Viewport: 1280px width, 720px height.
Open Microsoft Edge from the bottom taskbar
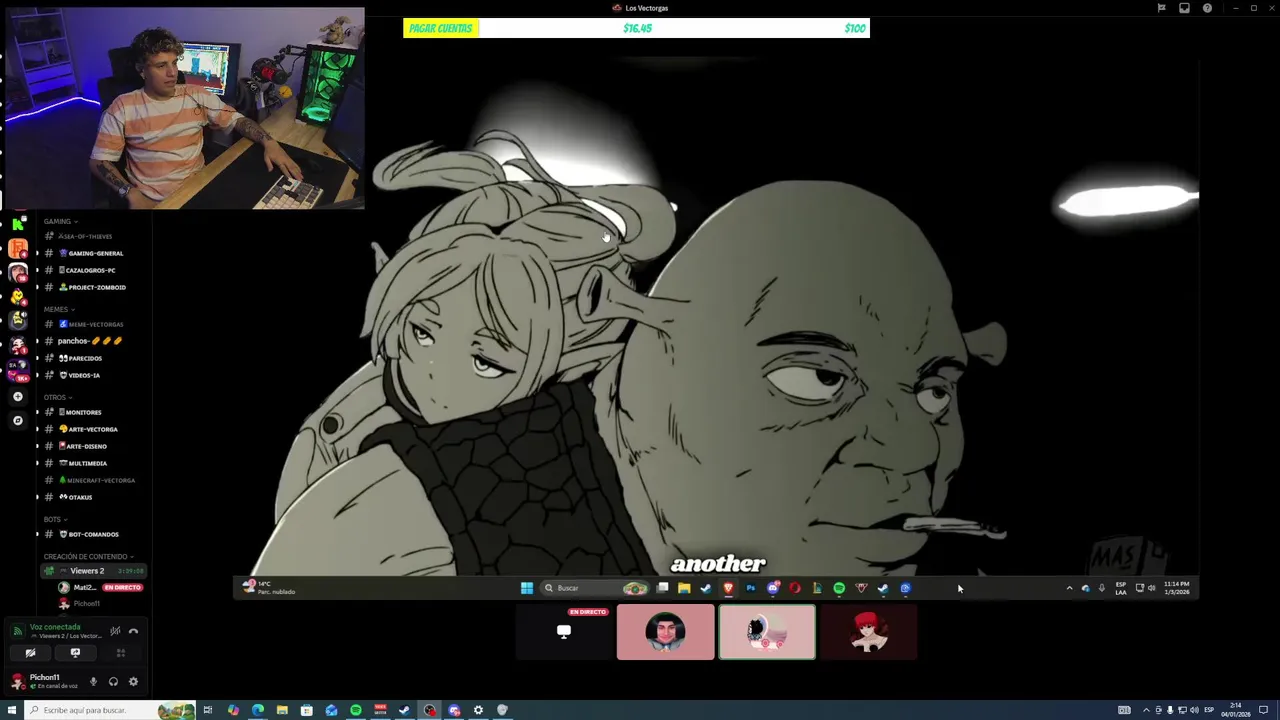click(x=257, y=710)
